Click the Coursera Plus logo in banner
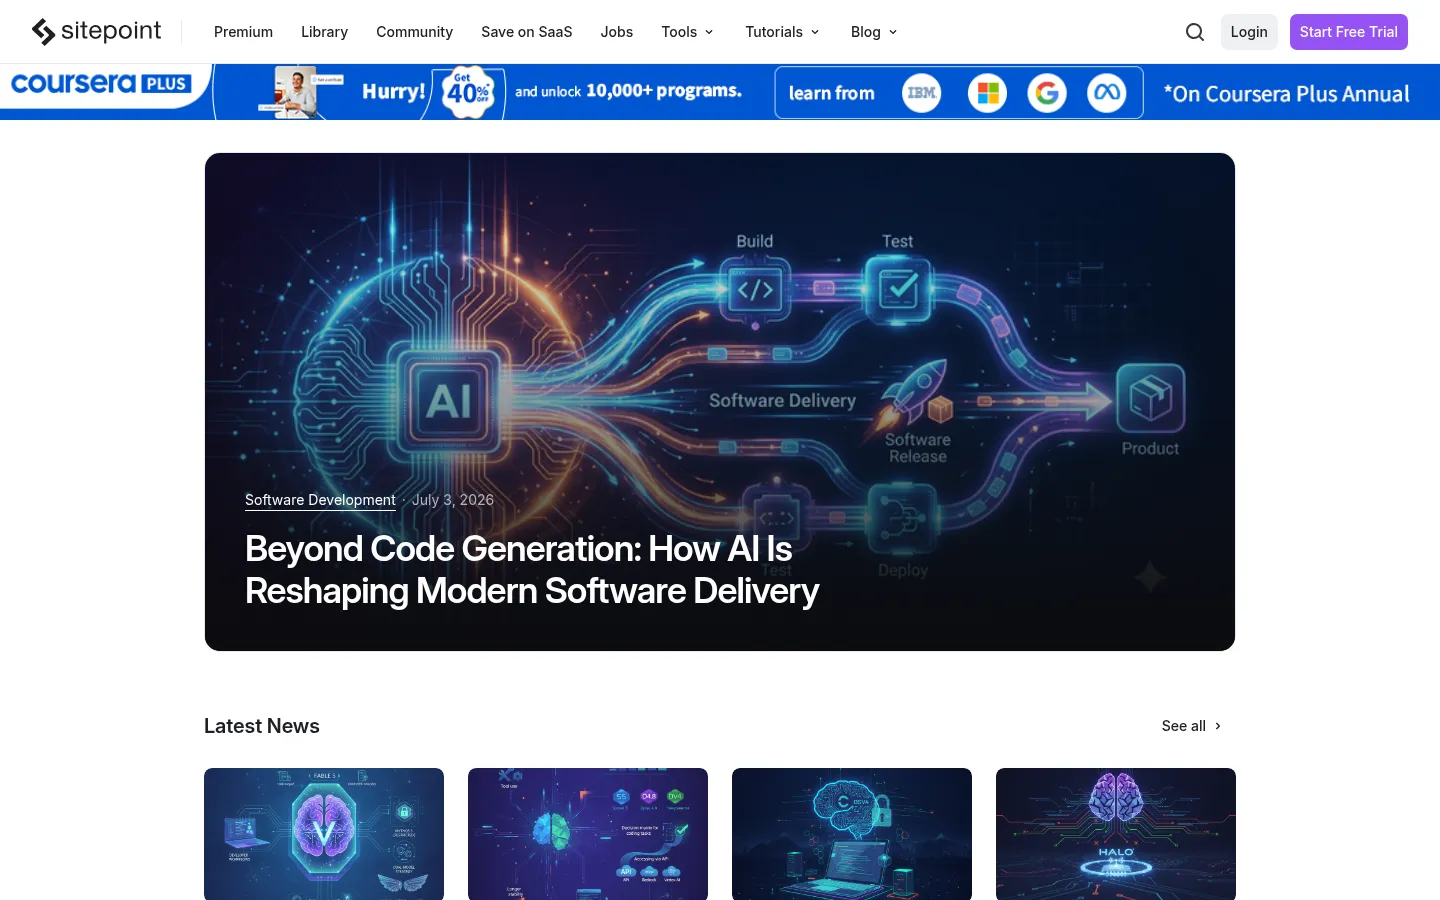The image size is (1440, 900). click(101, 84)
